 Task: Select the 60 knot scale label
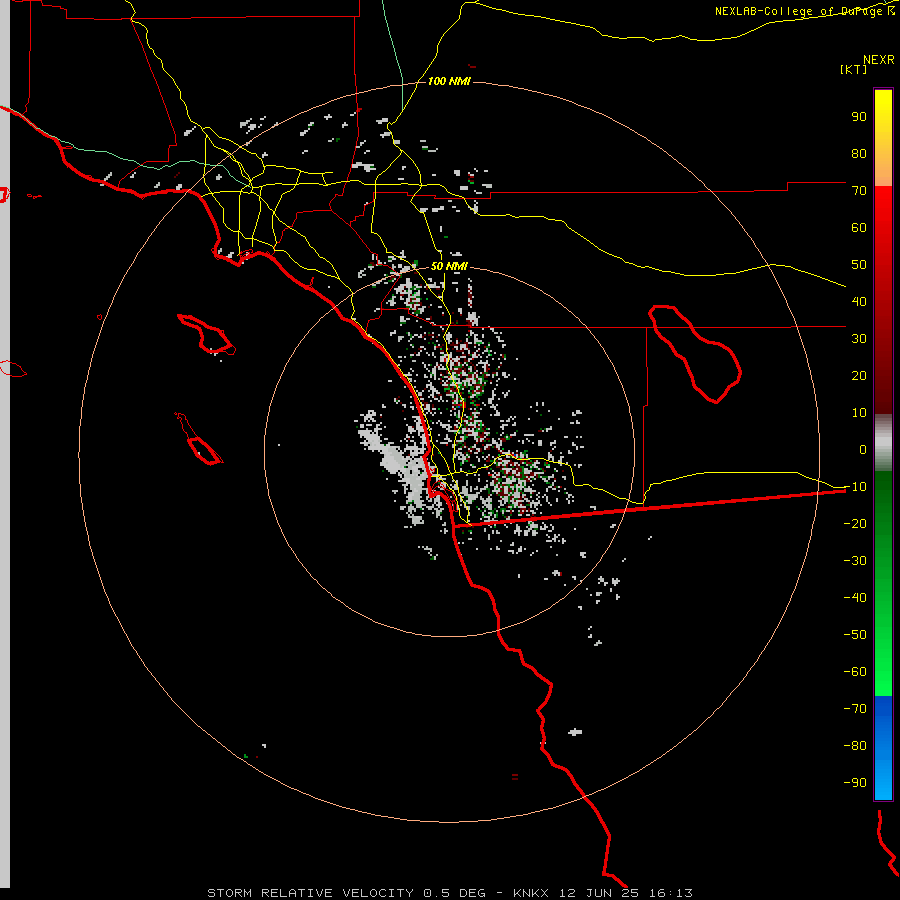(x=859, y=228)
